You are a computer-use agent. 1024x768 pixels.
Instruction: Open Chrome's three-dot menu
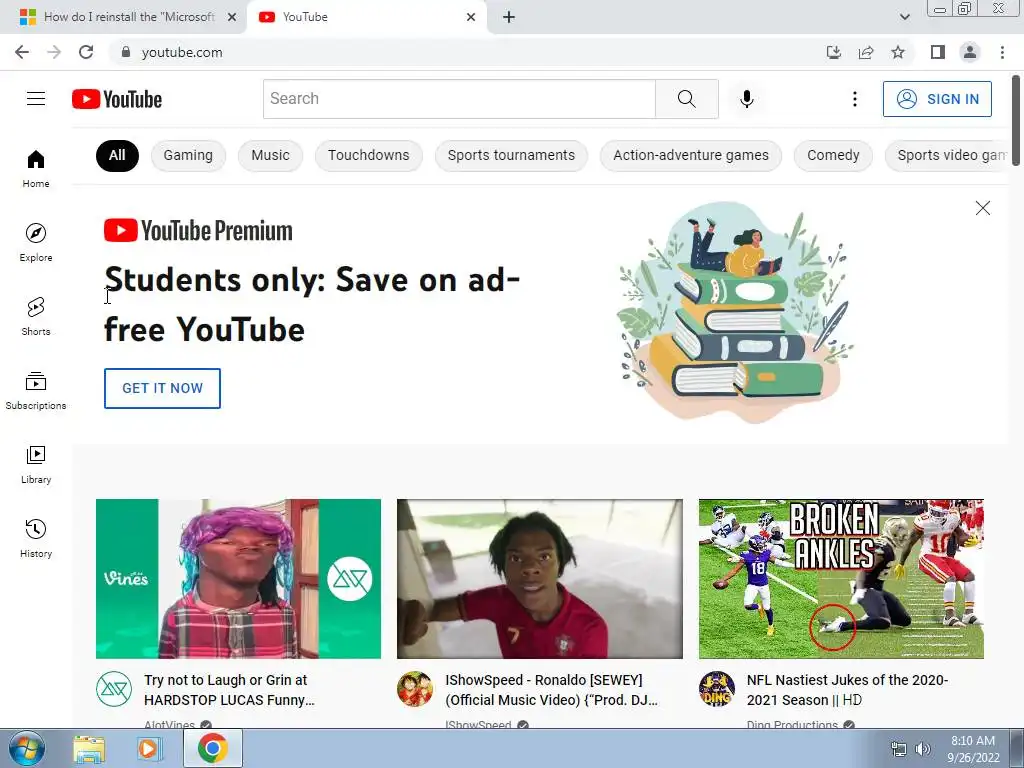pos(1002,52)
